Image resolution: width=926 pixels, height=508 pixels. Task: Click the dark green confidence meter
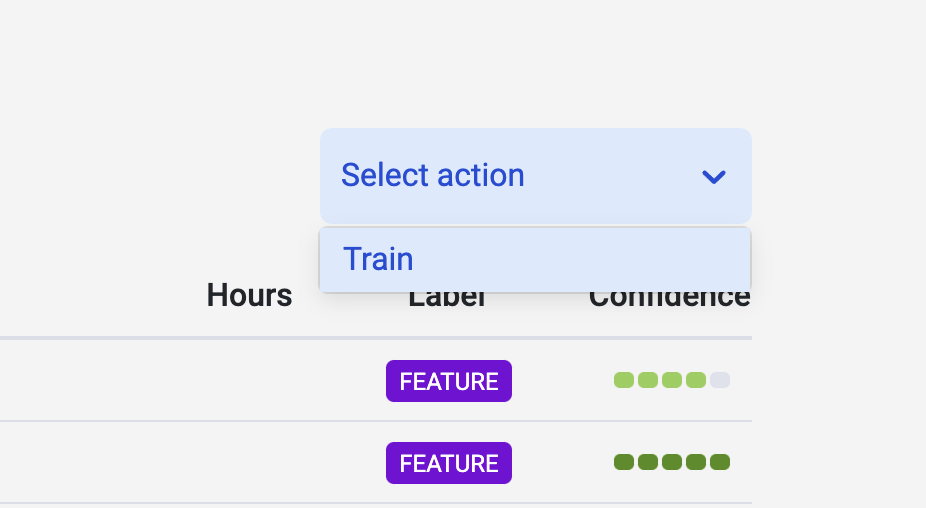671,462
